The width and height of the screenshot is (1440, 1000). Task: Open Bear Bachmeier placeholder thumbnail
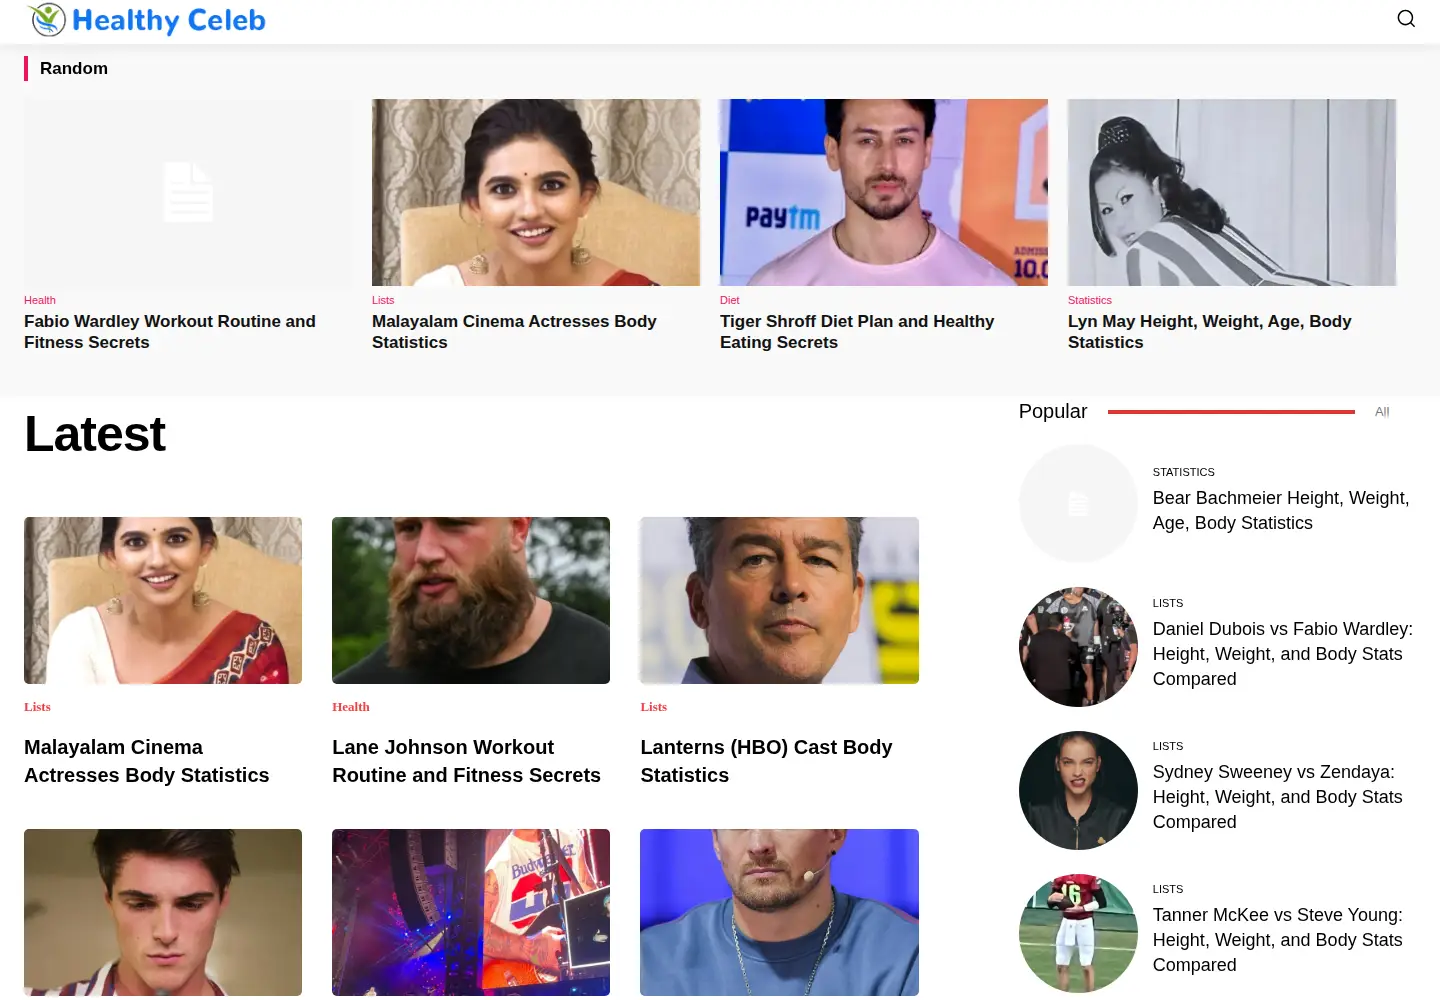1078,504
